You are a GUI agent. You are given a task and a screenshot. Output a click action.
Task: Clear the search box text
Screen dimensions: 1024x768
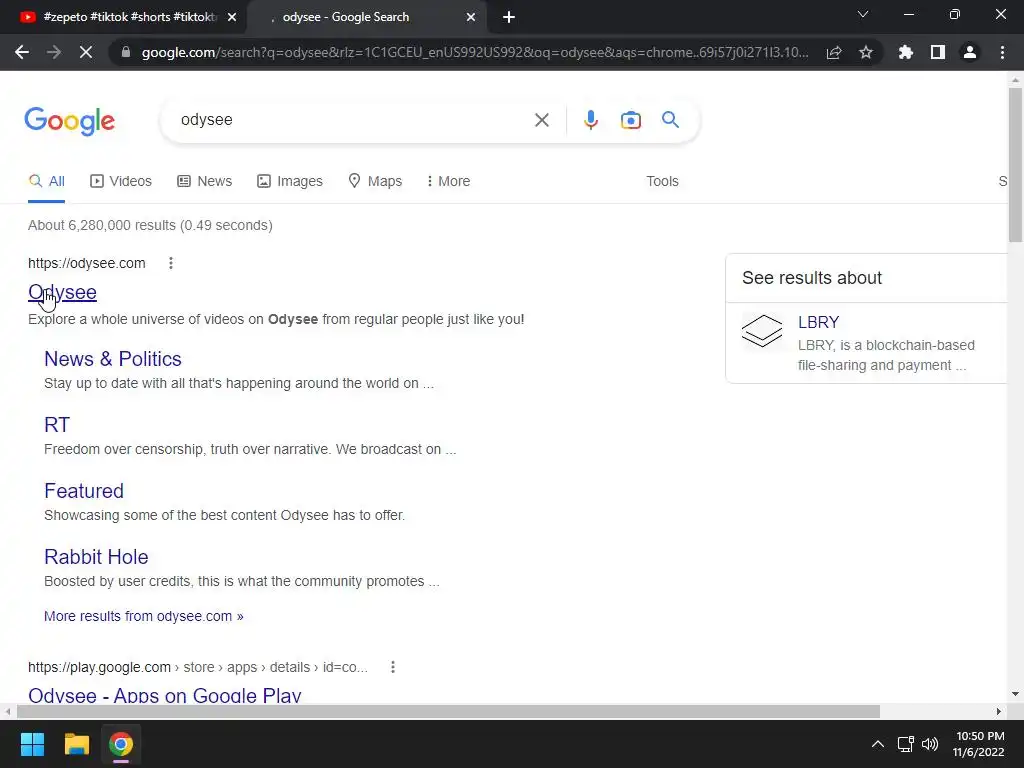tap(541, 120)
